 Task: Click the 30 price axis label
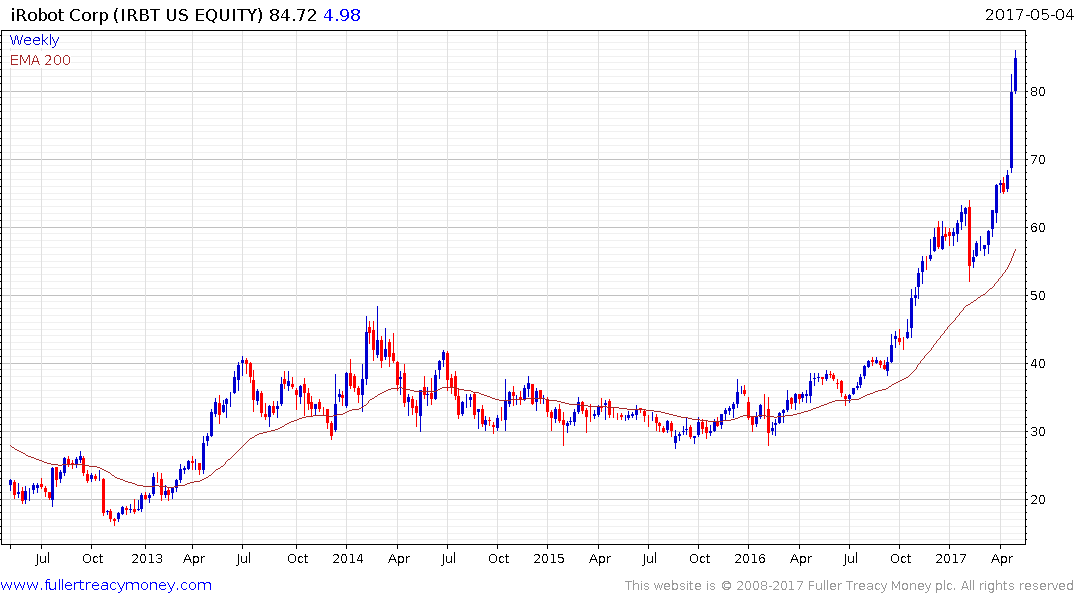pos(1037,431)
